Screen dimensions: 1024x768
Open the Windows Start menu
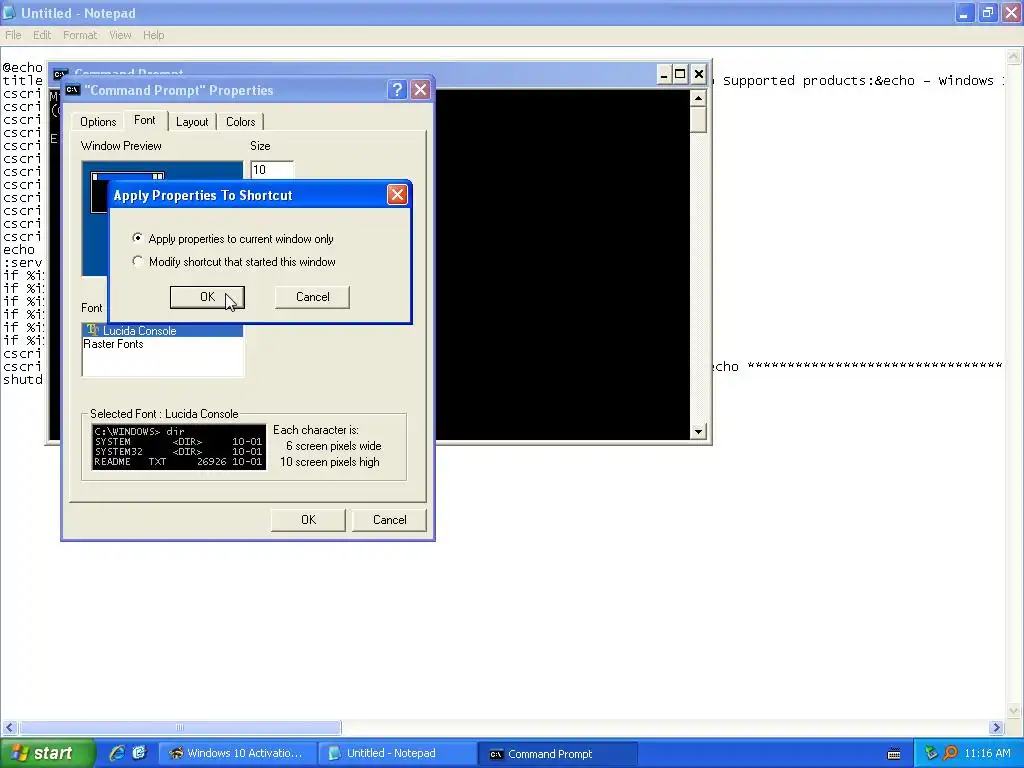pos(46,754)
